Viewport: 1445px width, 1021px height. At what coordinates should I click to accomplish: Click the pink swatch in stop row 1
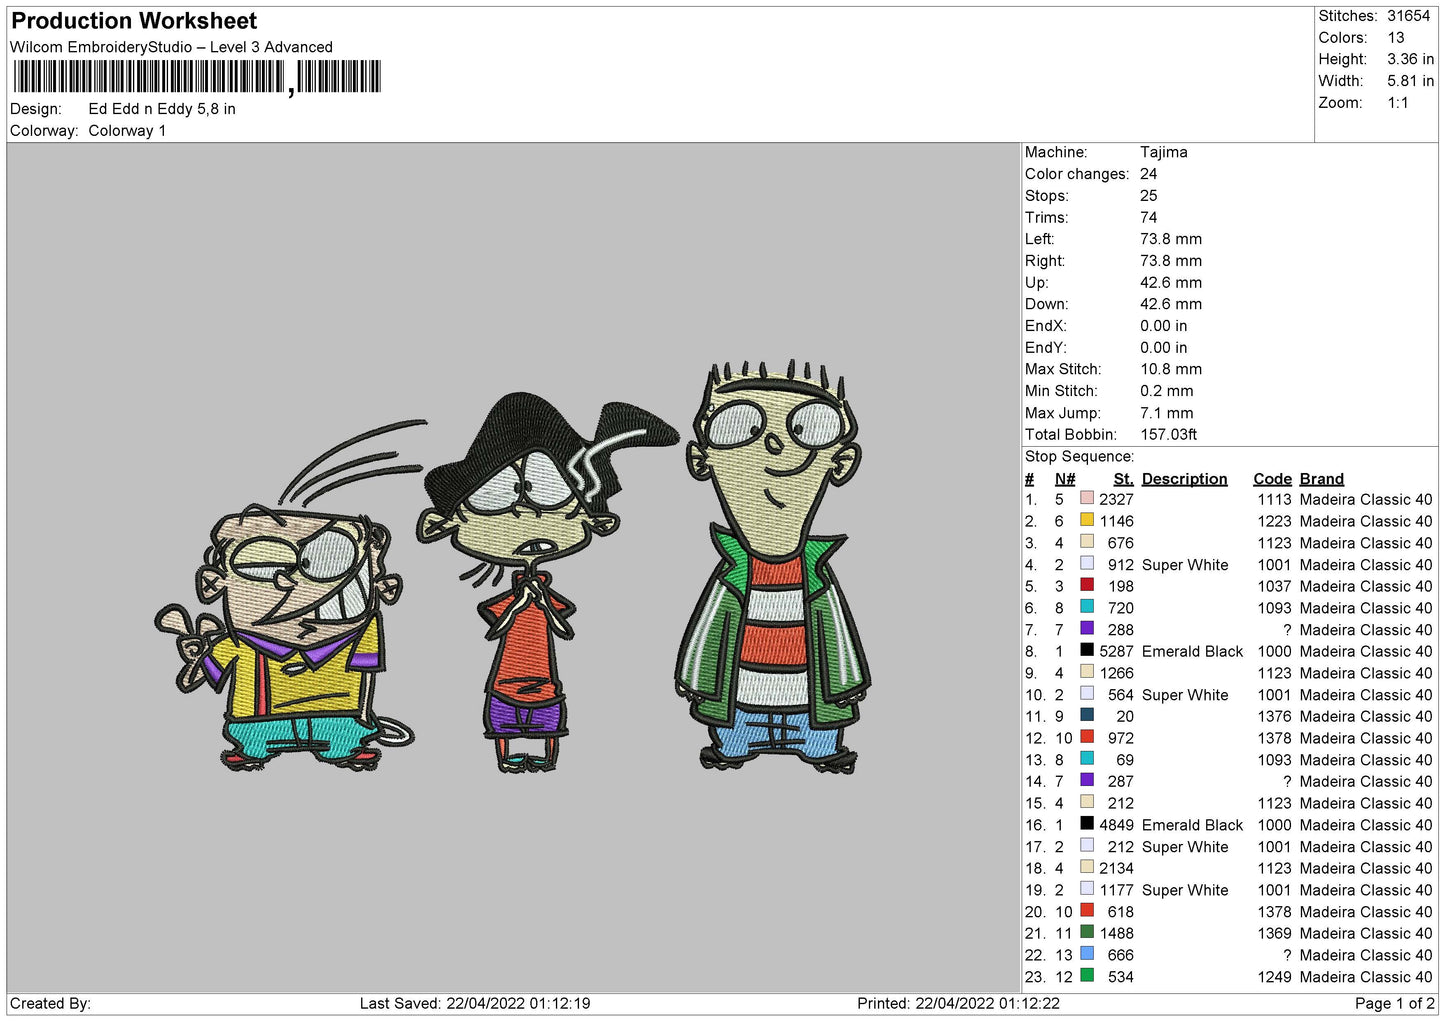[x=1086, y=499]
